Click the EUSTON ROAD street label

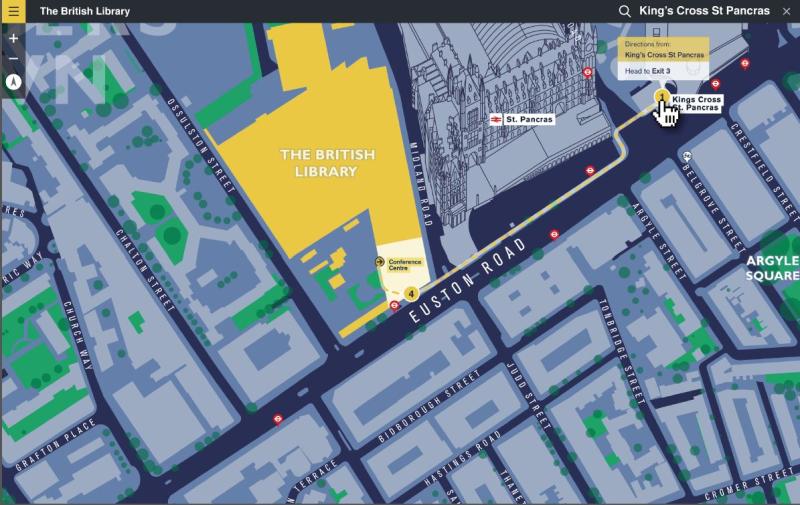(467, 281)
